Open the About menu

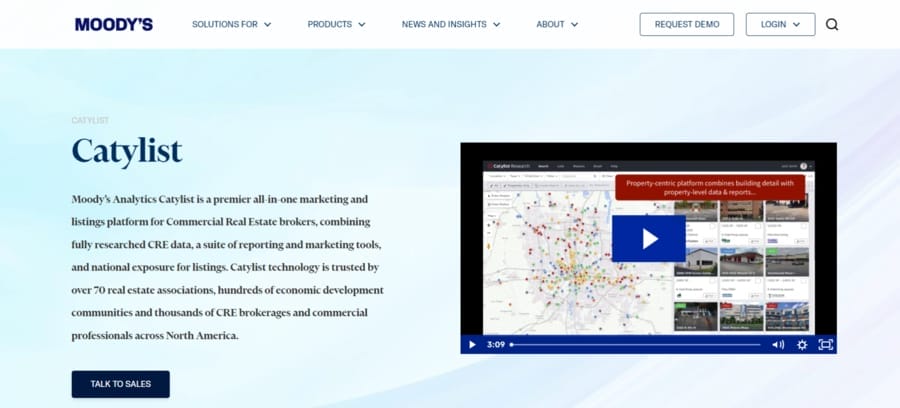click(x=557, y=24)
